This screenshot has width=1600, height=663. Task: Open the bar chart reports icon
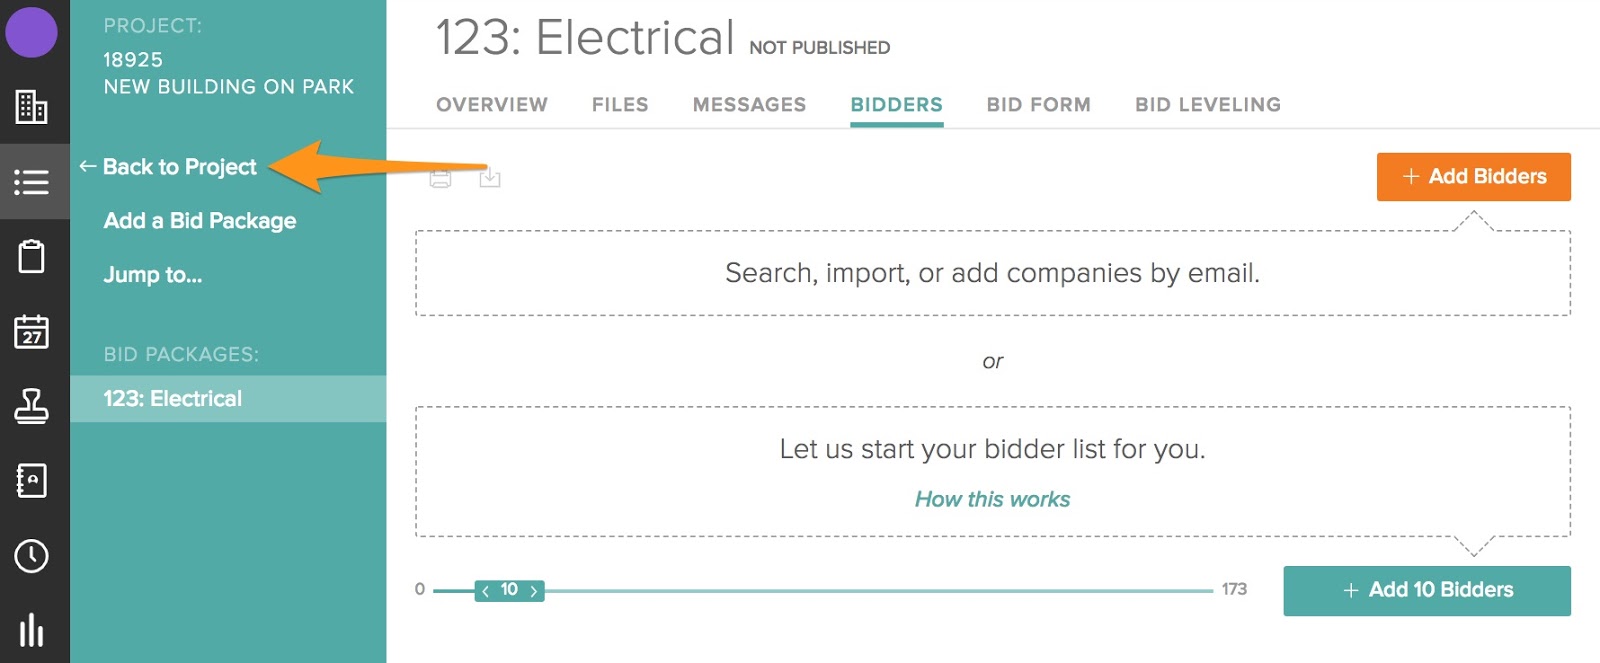[31, 630]
